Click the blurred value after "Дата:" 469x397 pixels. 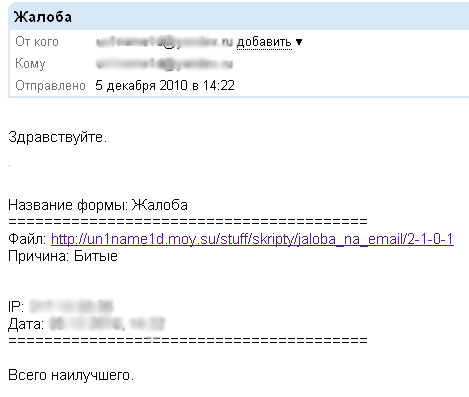(107, 324)
